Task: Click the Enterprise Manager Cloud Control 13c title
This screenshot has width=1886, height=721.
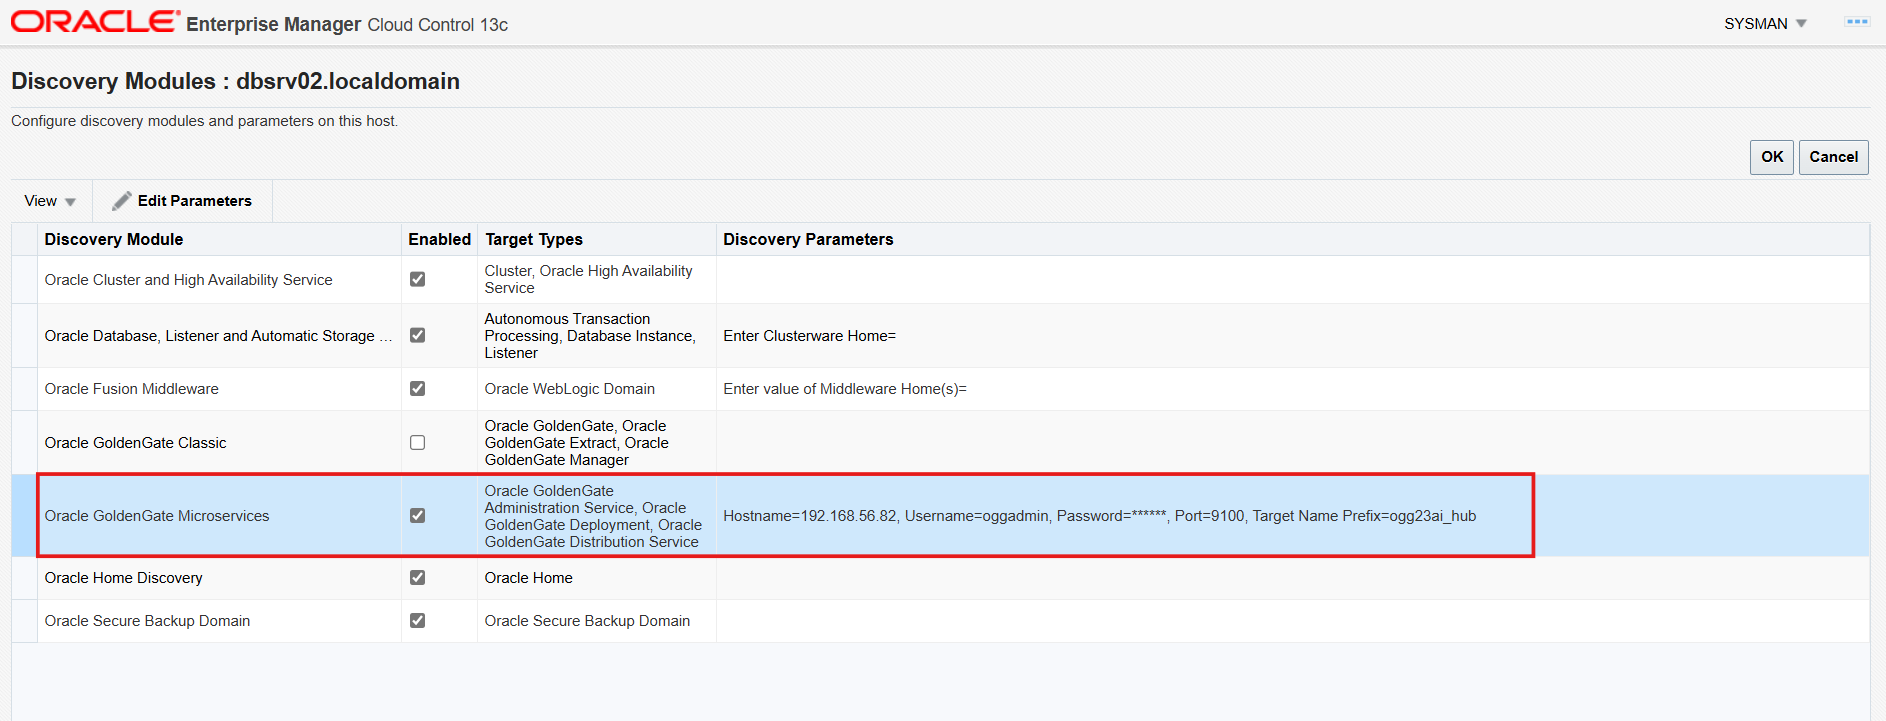Action: coord(347,24)
